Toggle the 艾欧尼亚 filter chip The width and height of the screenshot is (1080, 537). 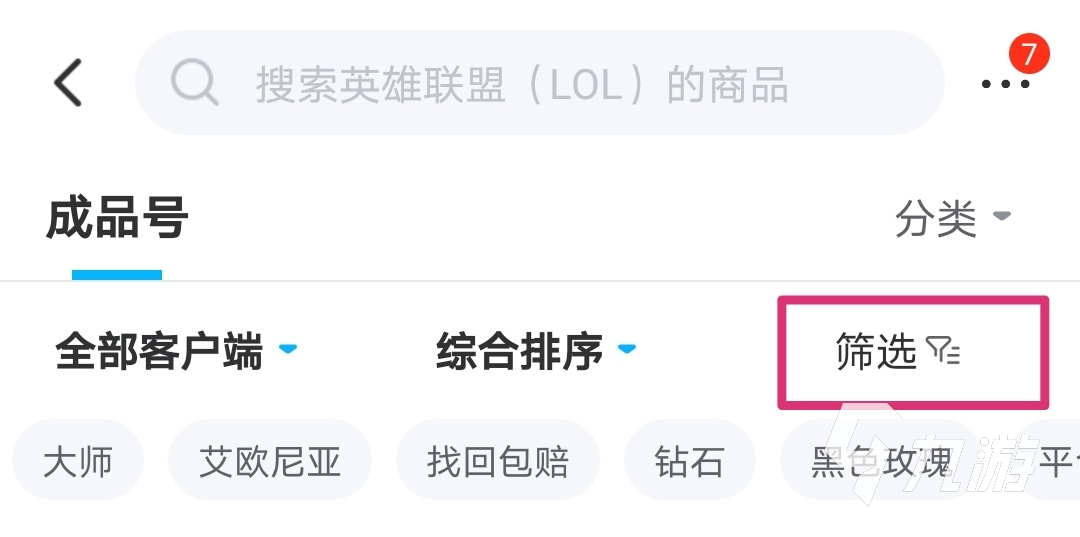coord(270,462)
